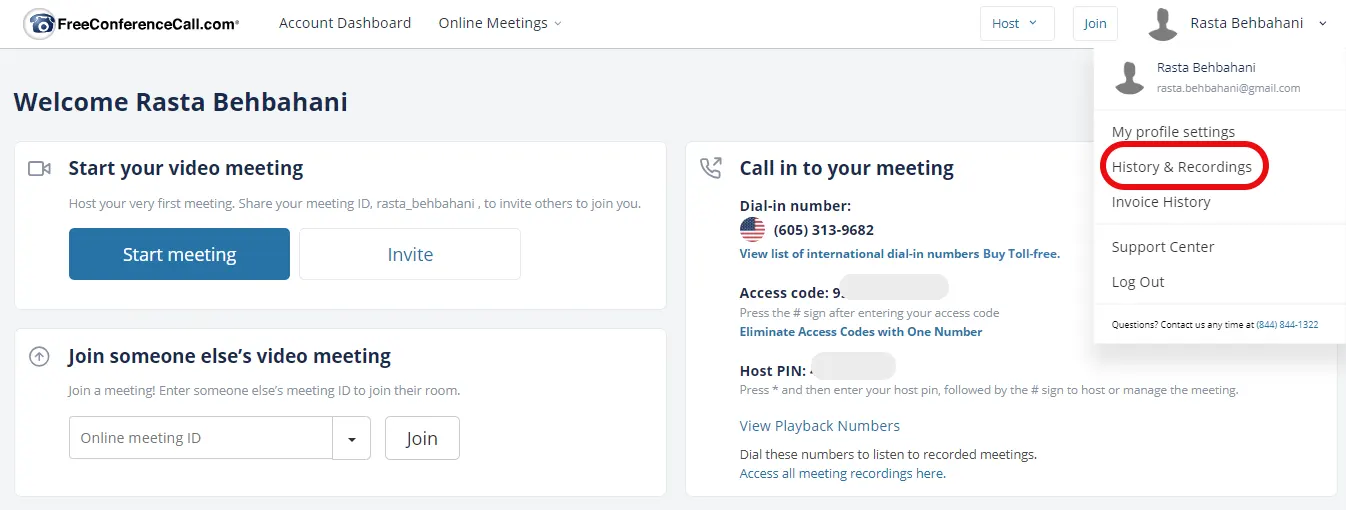The height and width of the screenshot is (510, 1346).
Task: Click the Invite button
Action: coord(410,254)
